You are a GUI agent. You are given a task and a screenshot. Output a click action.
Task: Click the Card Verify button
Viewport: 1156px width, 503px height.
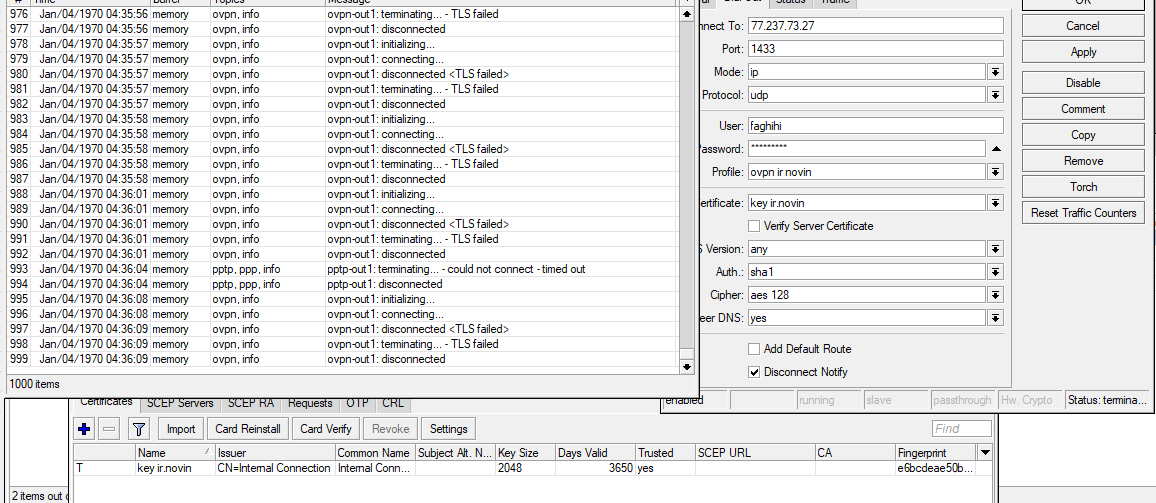pyautogui.click(x=326, y=429)
